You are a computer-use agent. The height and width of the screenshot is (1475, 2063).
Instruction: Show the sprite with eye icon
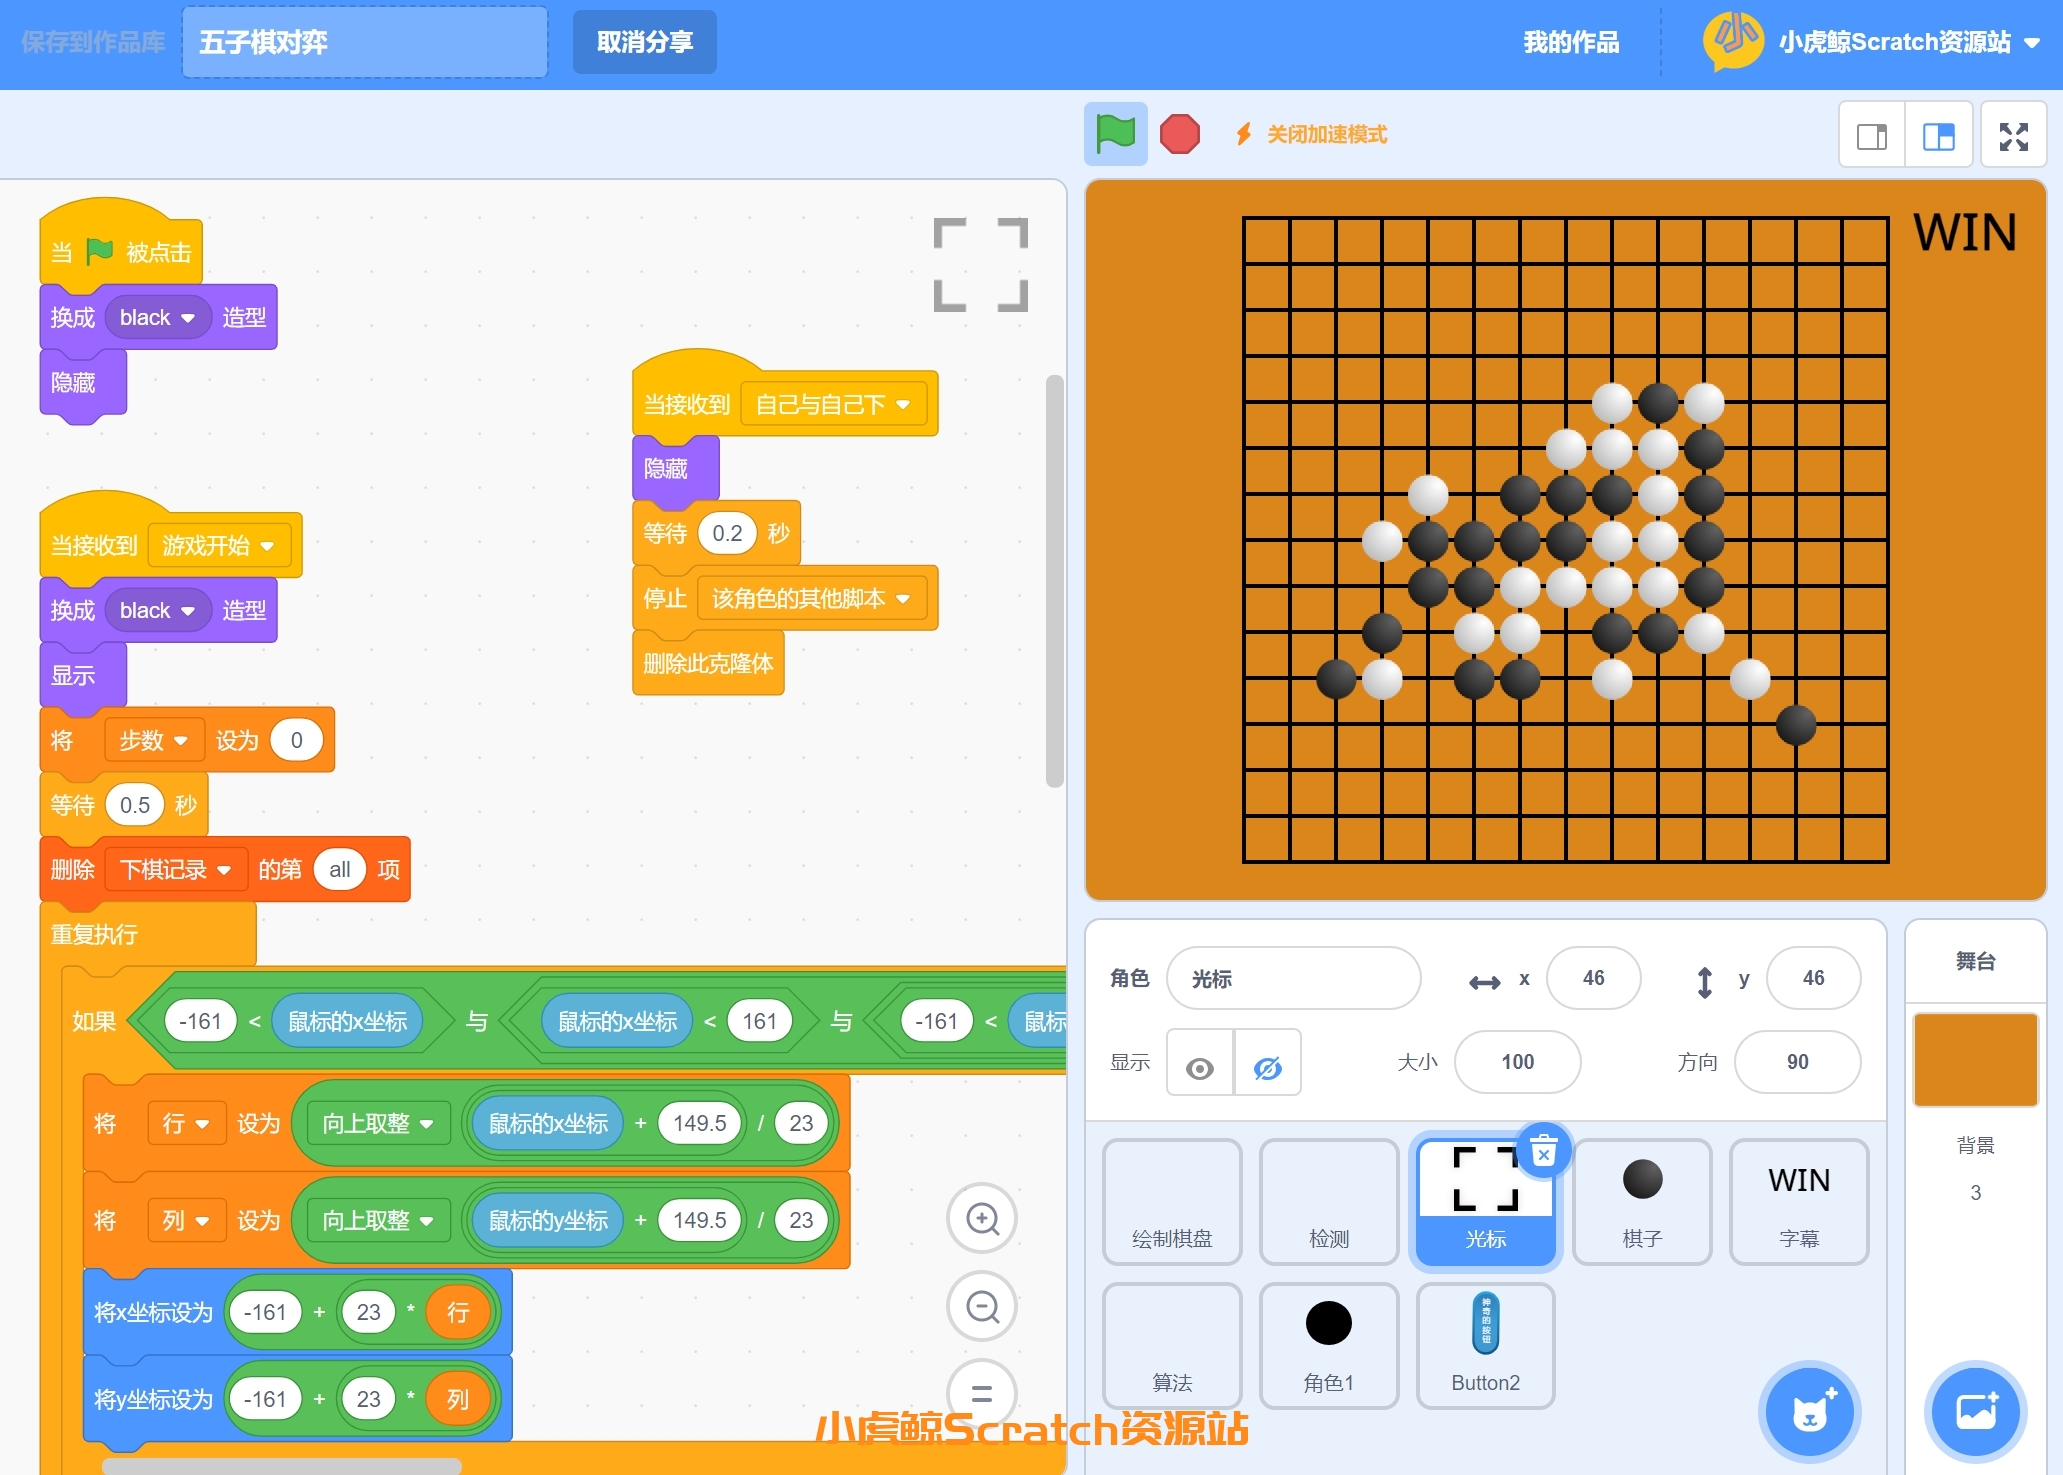tap(1200, 1063)
